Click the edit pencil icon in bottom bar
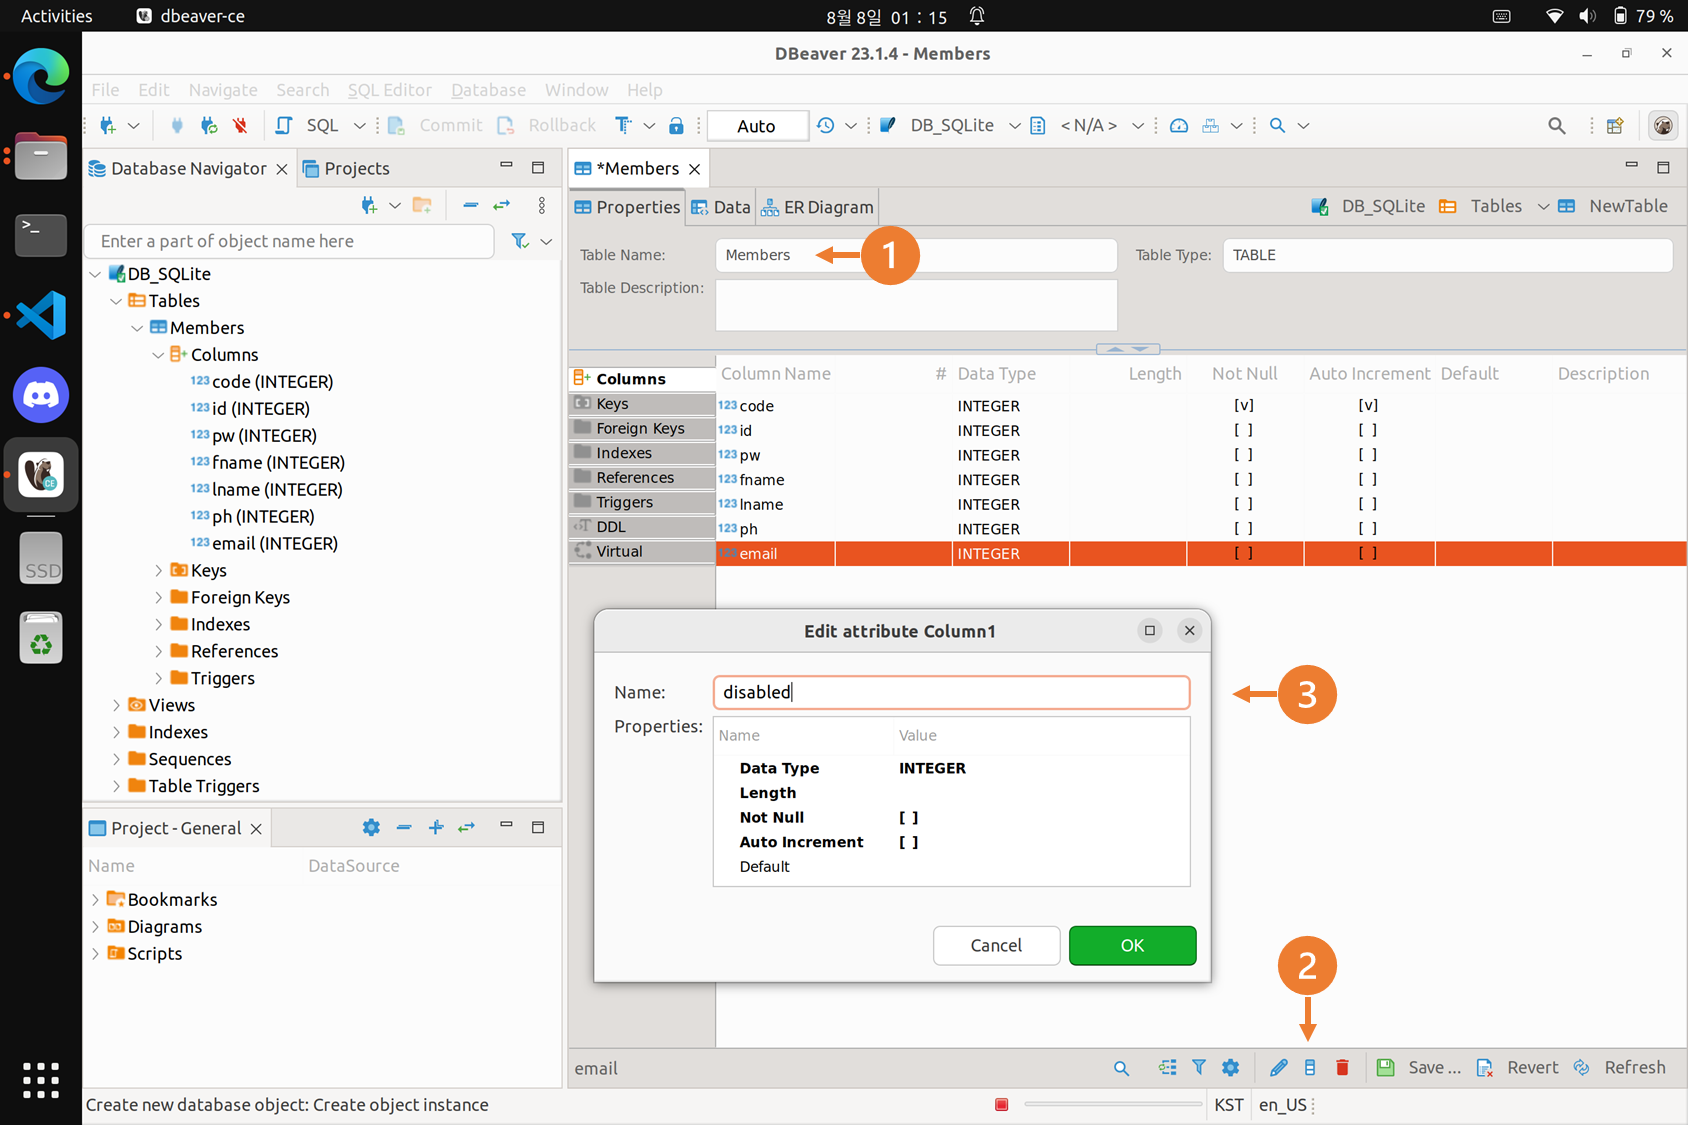Viewport: 1688px width, 1125px height. (x=1278, y=1068)
